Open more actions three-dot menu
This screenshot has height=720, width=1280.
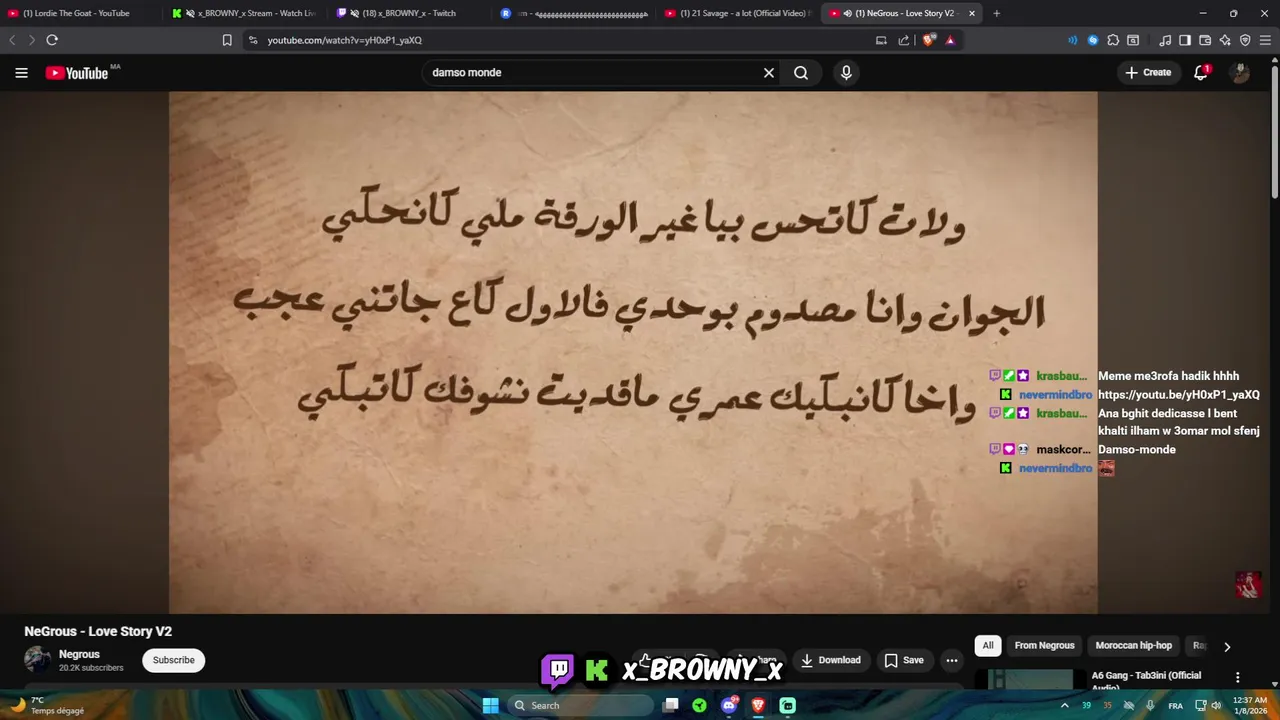pos(952,660)
